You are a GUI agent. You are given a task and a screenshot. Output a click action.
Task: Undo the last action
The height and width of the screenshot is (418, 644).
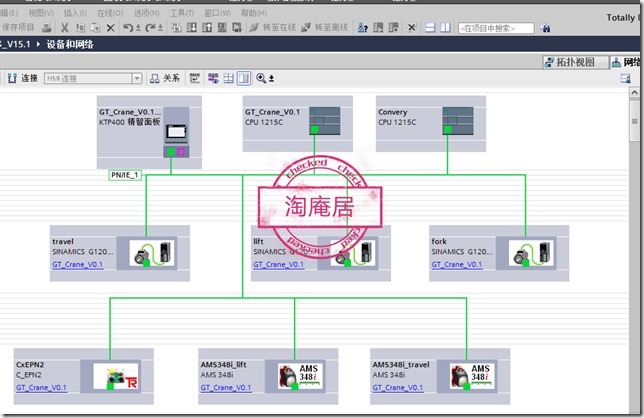coord(128,28)
